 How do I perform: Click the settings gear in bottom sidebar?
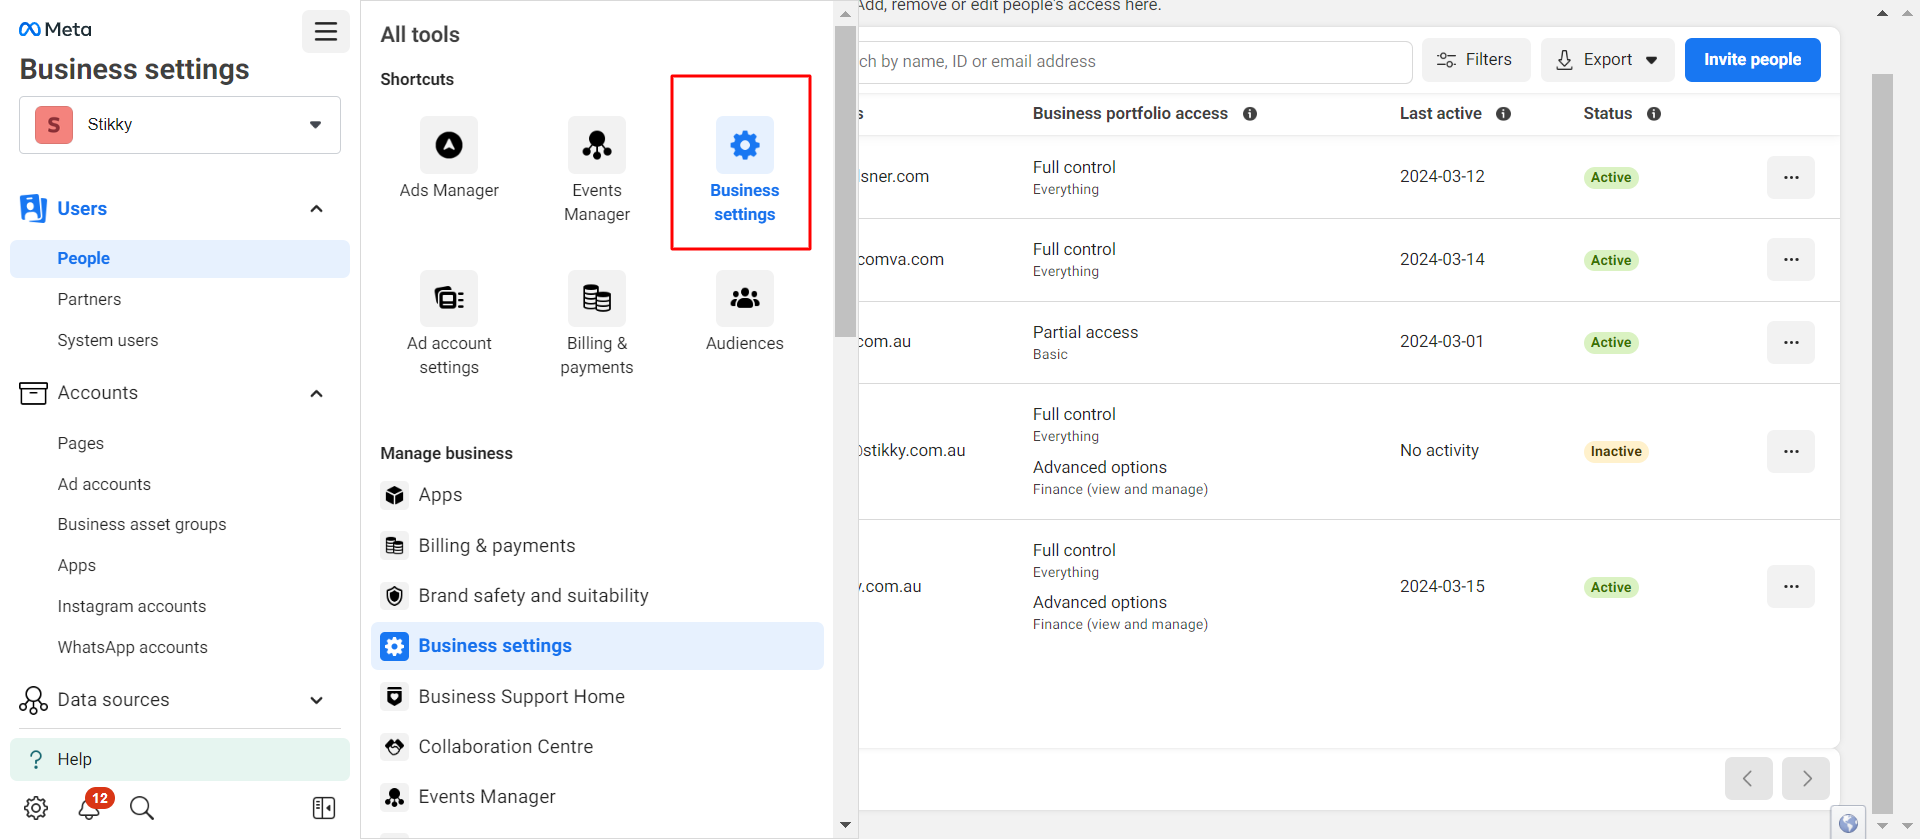coord(36,808)
